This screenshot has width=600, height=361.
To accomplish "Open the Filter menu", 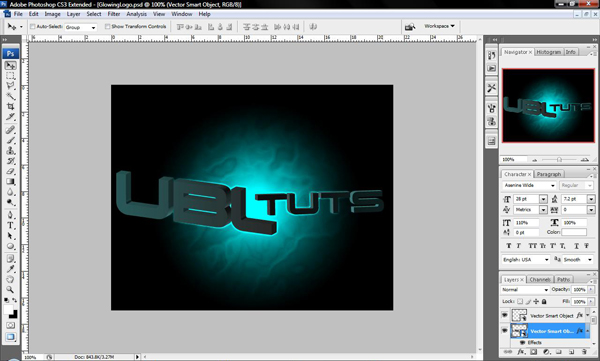I will point(114,14).
